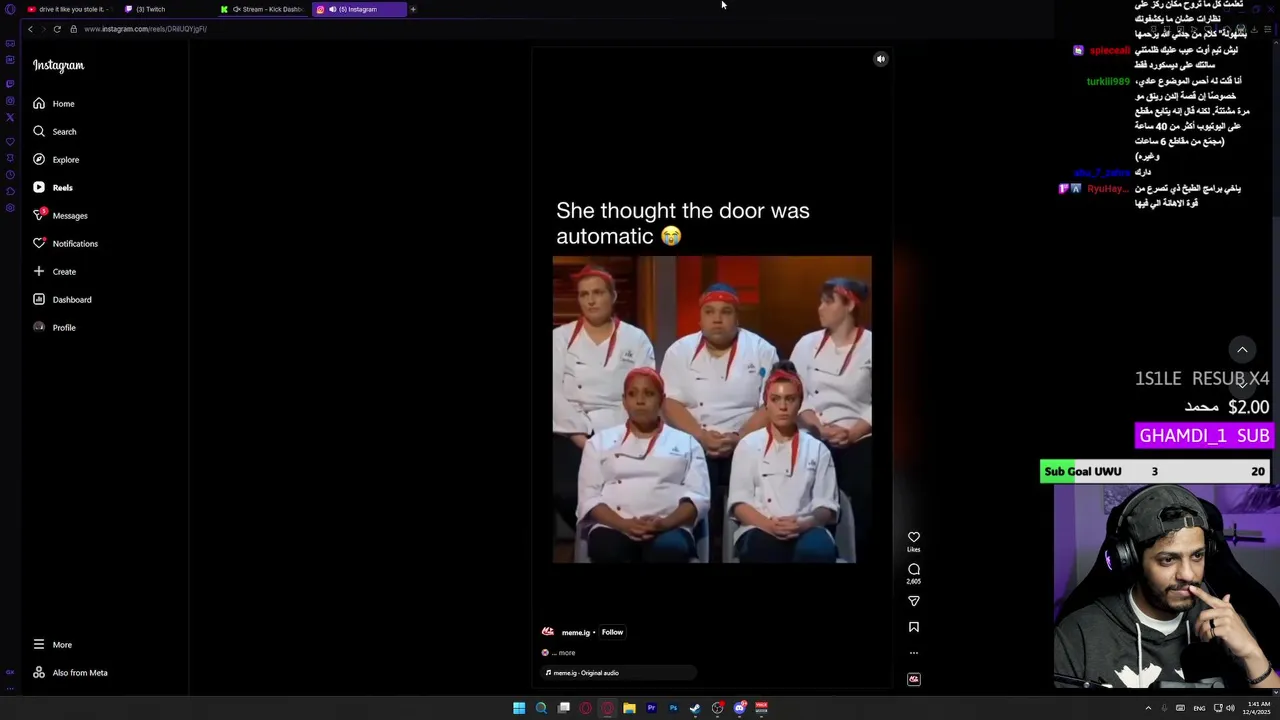Open Twitch in the browser sidebar
Screen dimensions: 1280x720
pos(10,84)
